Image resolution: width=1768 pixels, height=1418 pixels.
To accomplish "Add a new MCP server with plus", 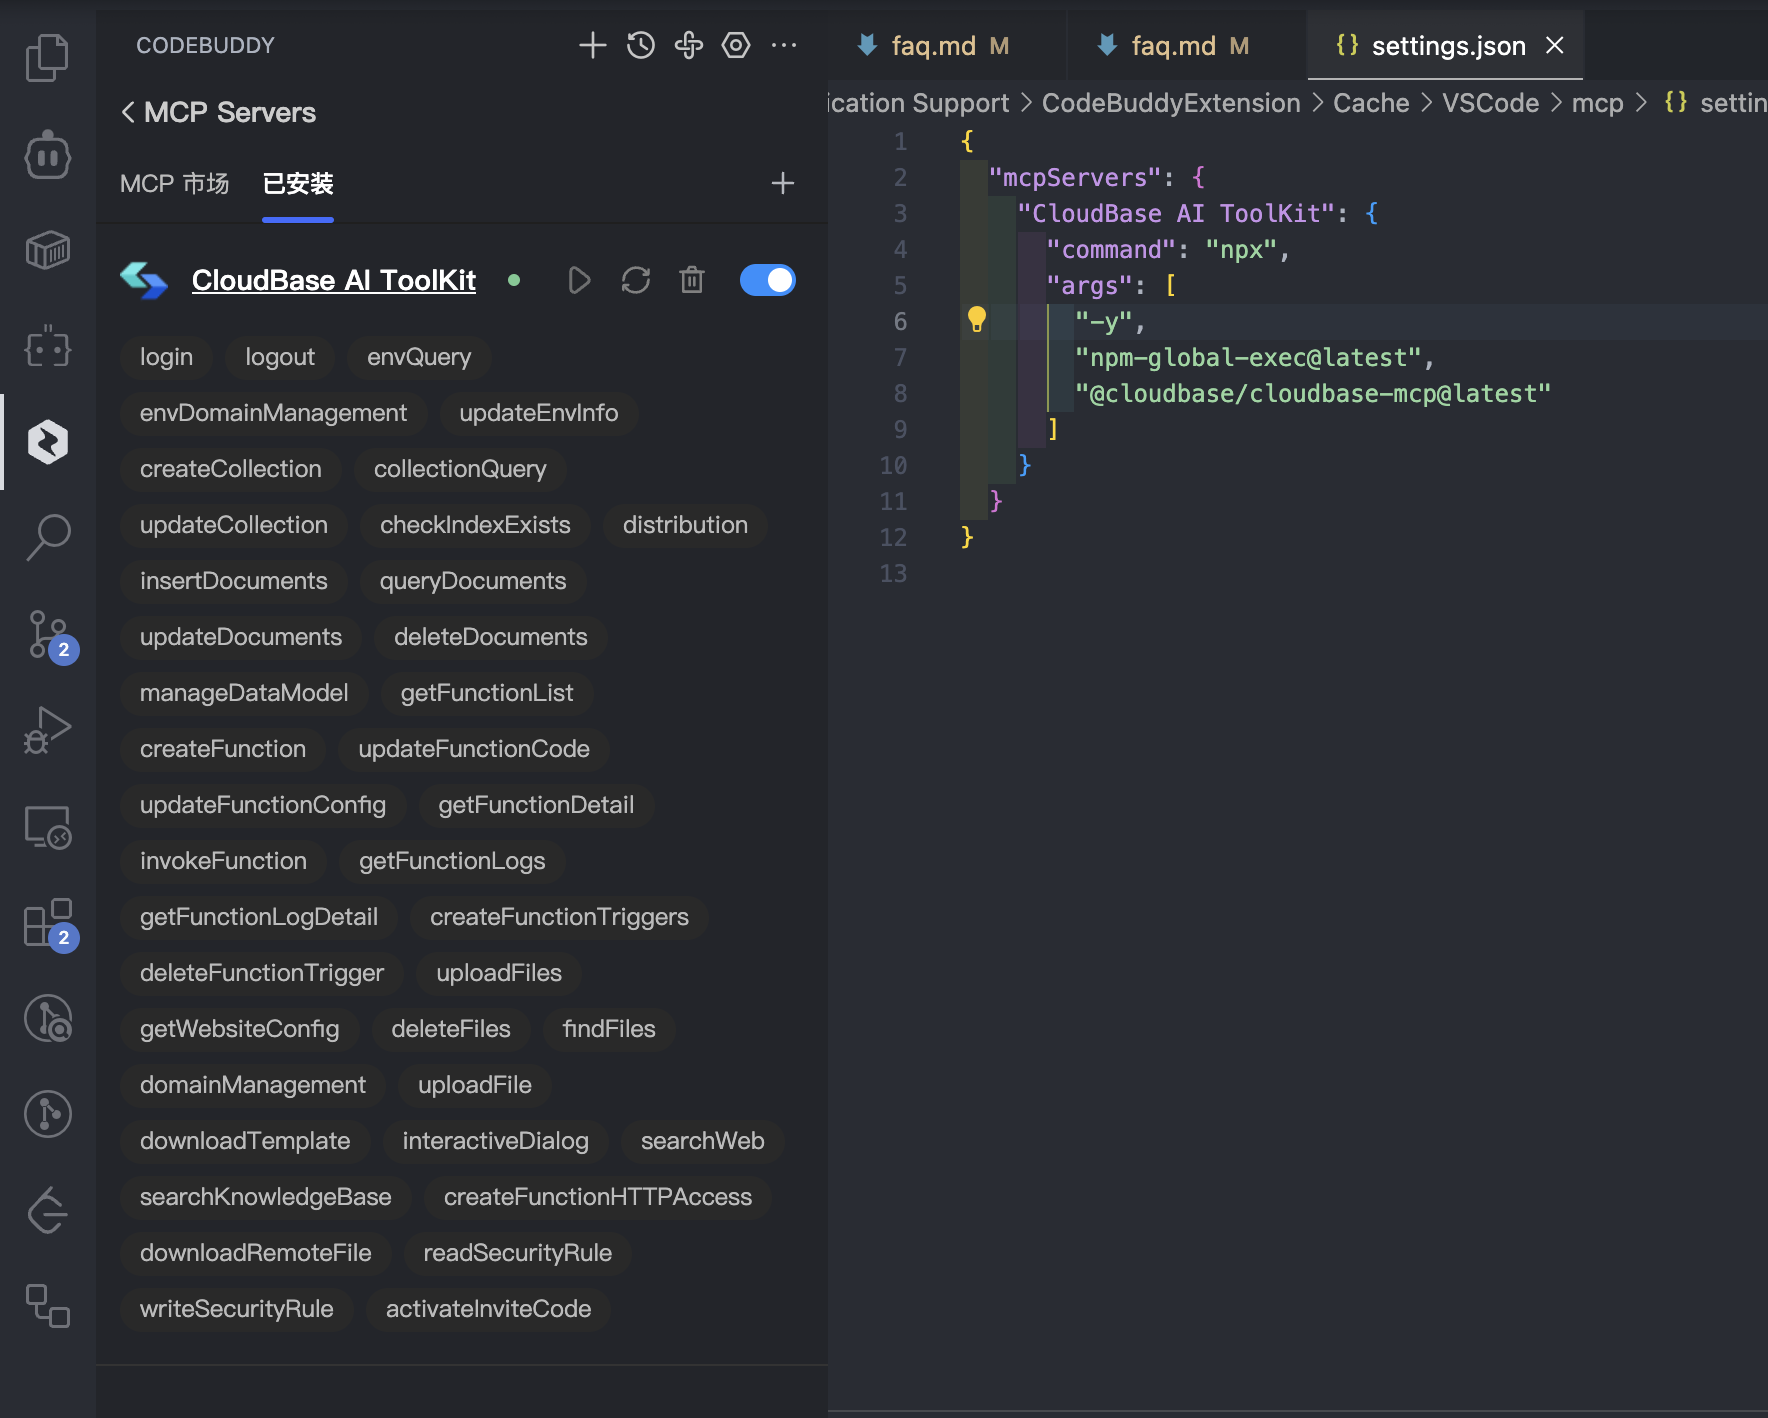I will pyautogui.click(x=783, y=183).
